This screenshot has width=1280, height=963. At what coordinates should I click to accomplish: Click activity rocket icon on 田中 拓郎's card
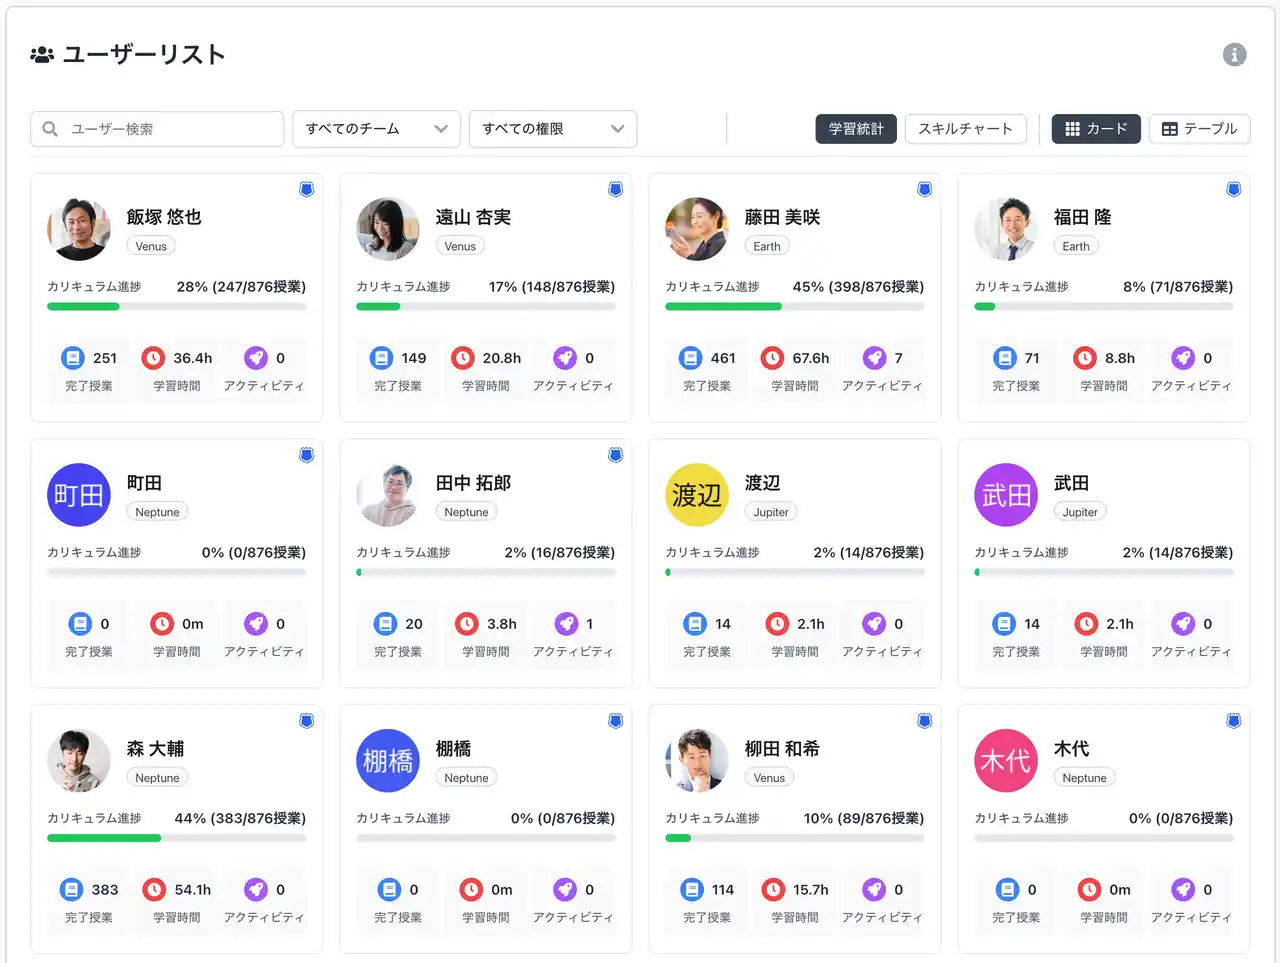coord(566,624)
